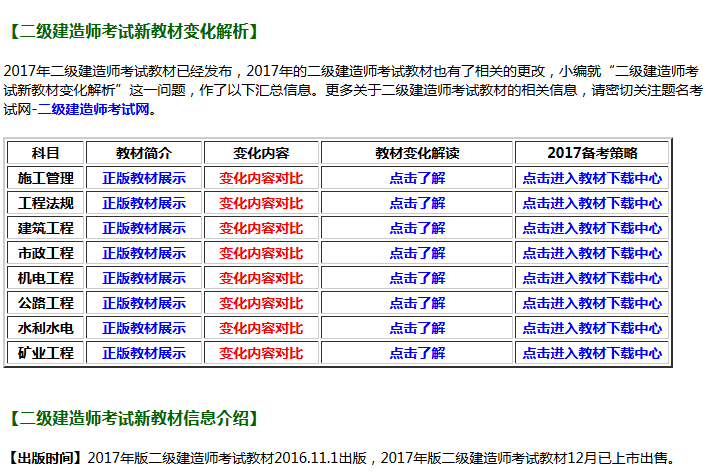Open 正版教材展示 for 水利水电
717x474 pixels.
click(x=144, y=328)
